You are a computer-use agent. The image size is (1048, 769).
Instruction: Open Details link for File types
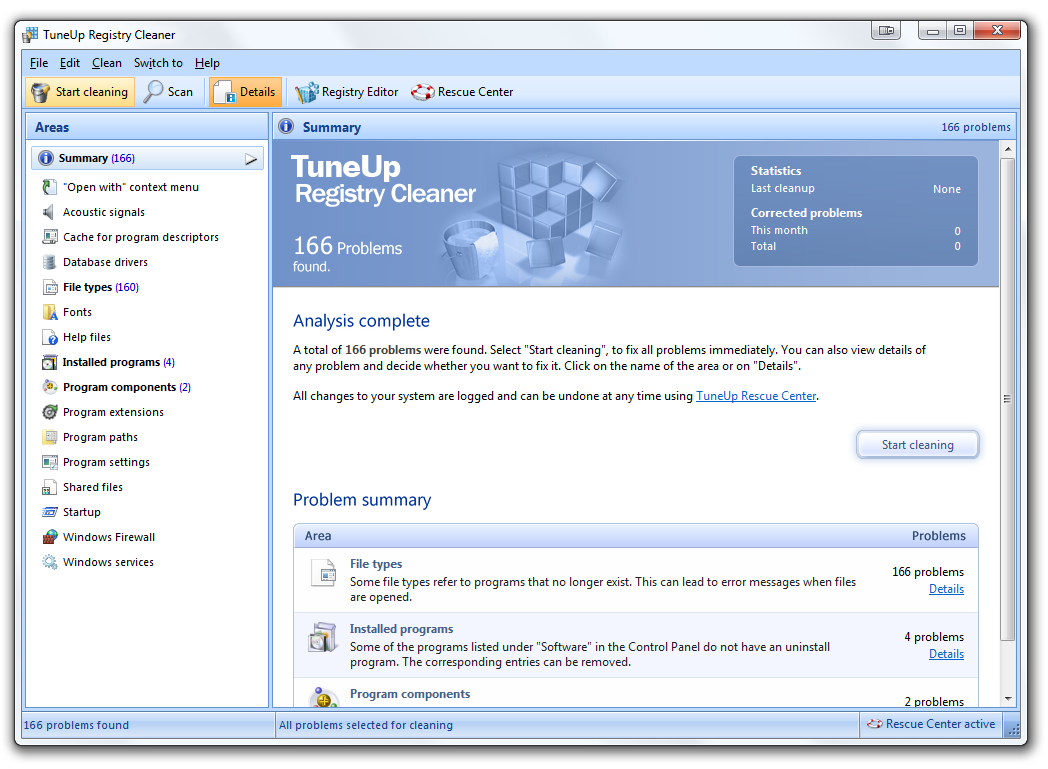pos(946,589)
